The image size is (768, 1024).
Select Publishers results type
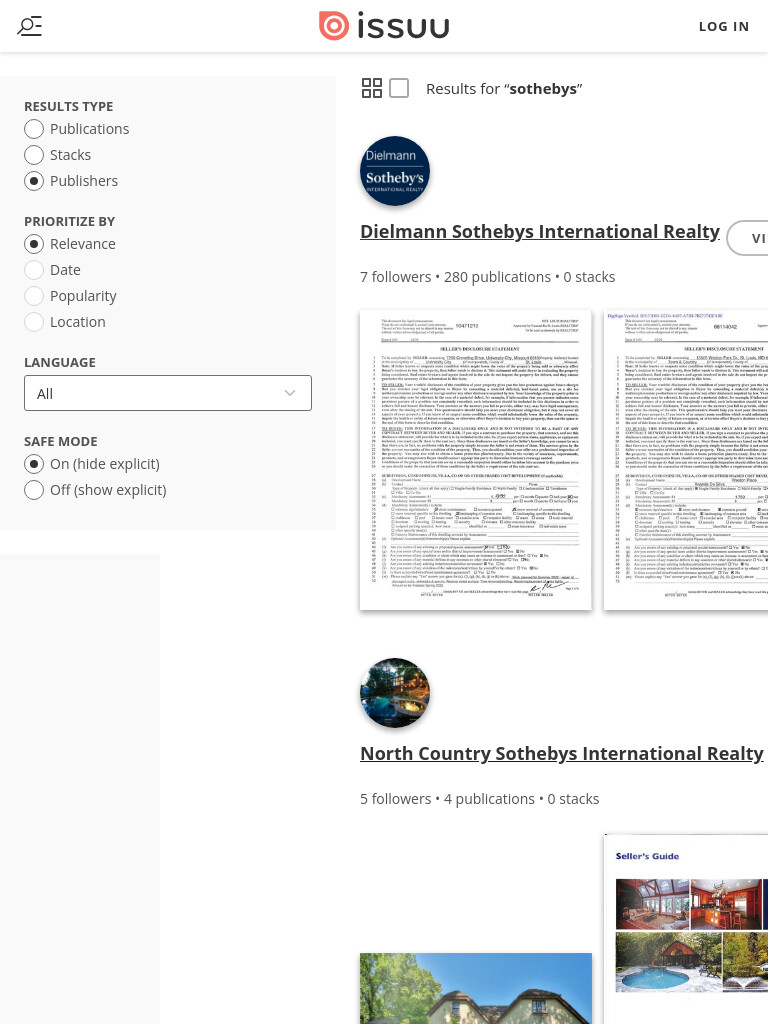(x=71, y=181)
